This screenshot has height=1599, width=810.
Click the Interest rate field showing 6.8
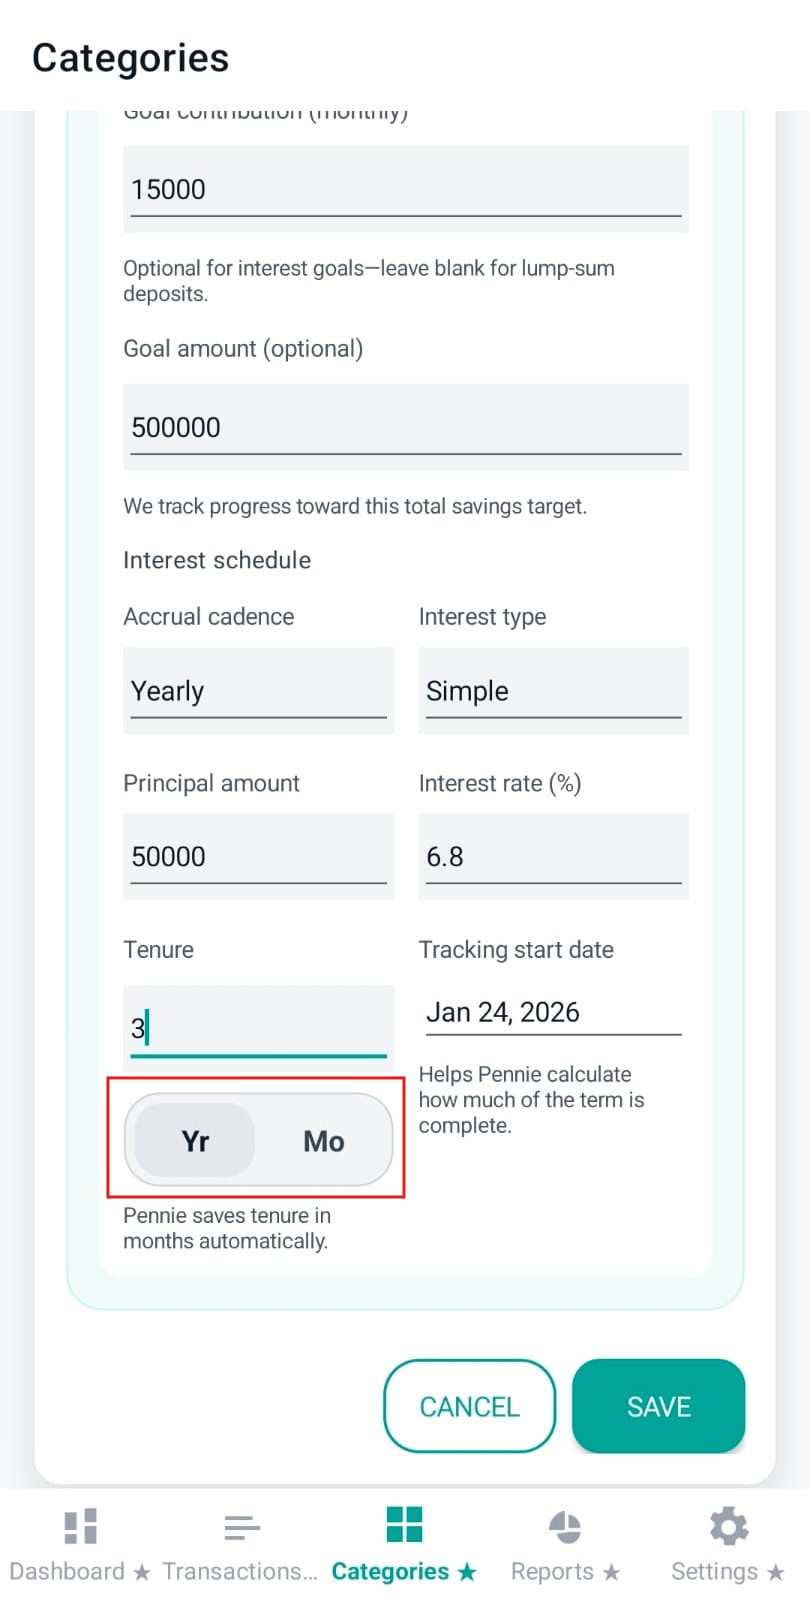[x=552, y=856]
